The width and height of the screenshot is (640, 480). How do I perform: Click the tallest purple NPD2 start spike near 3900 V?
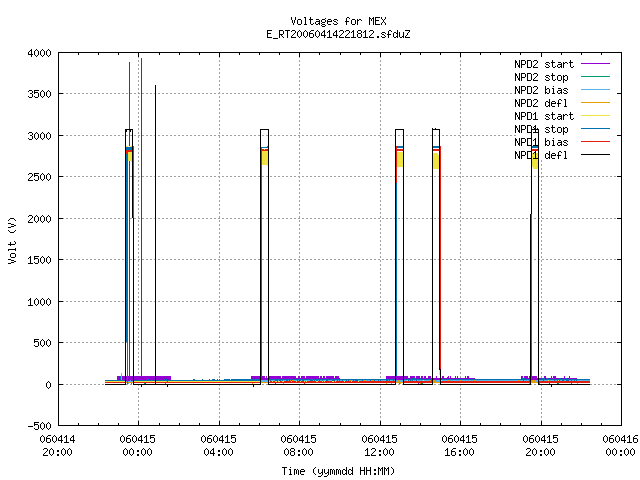141,216
